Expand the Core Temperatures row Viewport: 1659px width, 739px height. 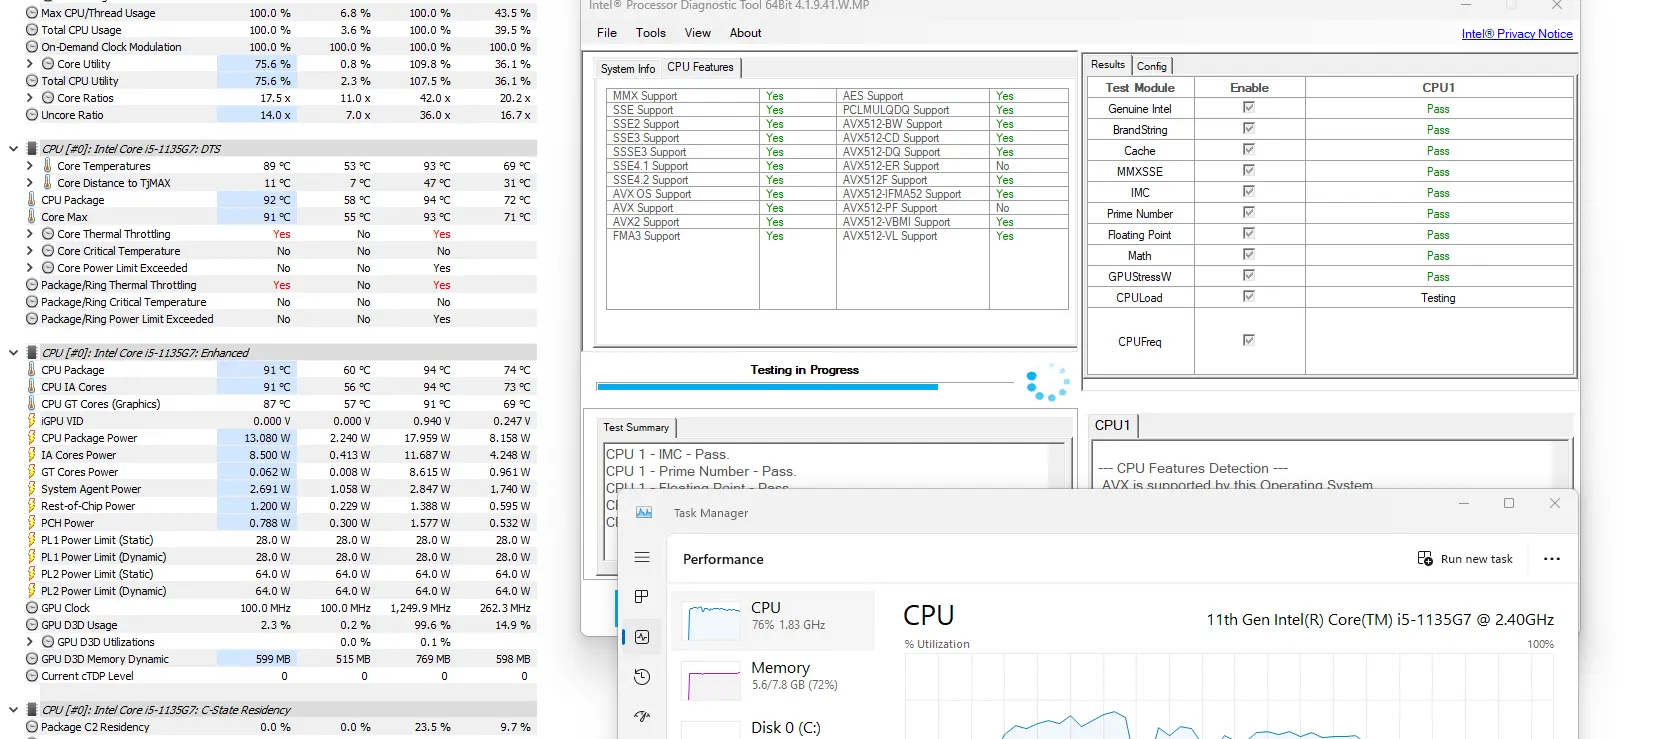click(30, 166)
